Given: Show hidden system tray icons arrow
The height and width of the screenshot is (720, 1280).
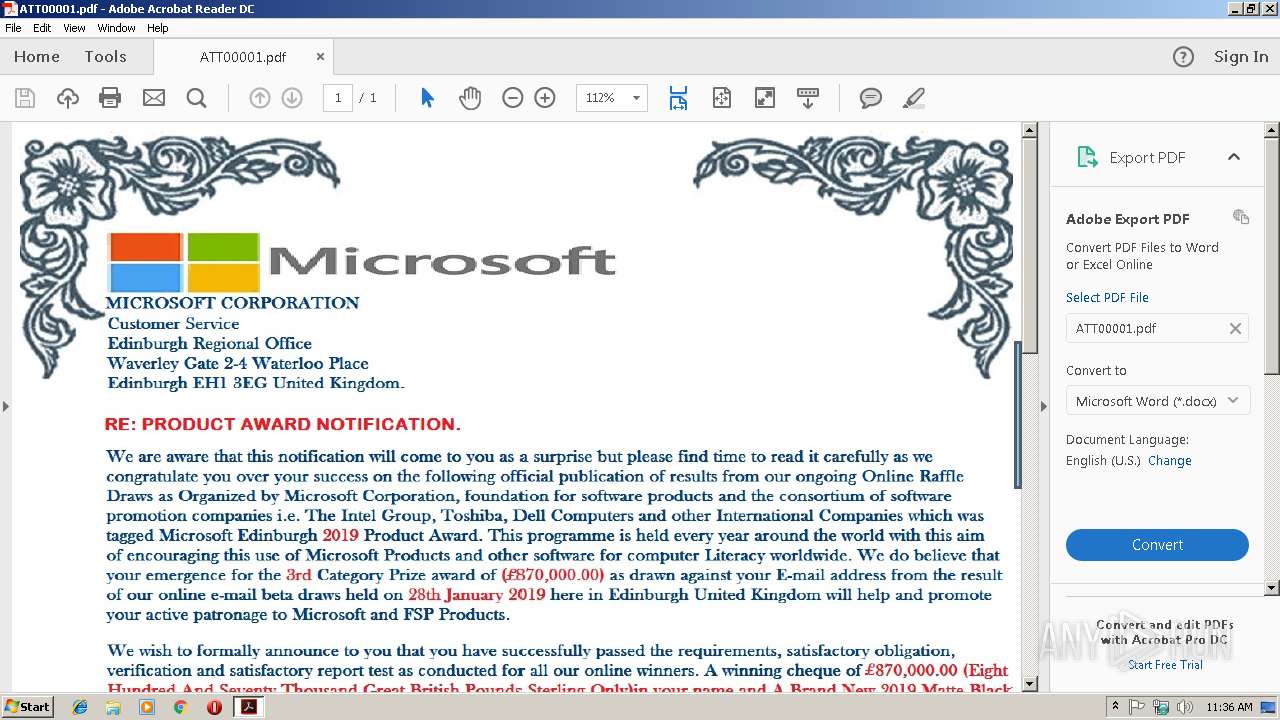Looking at the screenshot, I should (1116, 707).
